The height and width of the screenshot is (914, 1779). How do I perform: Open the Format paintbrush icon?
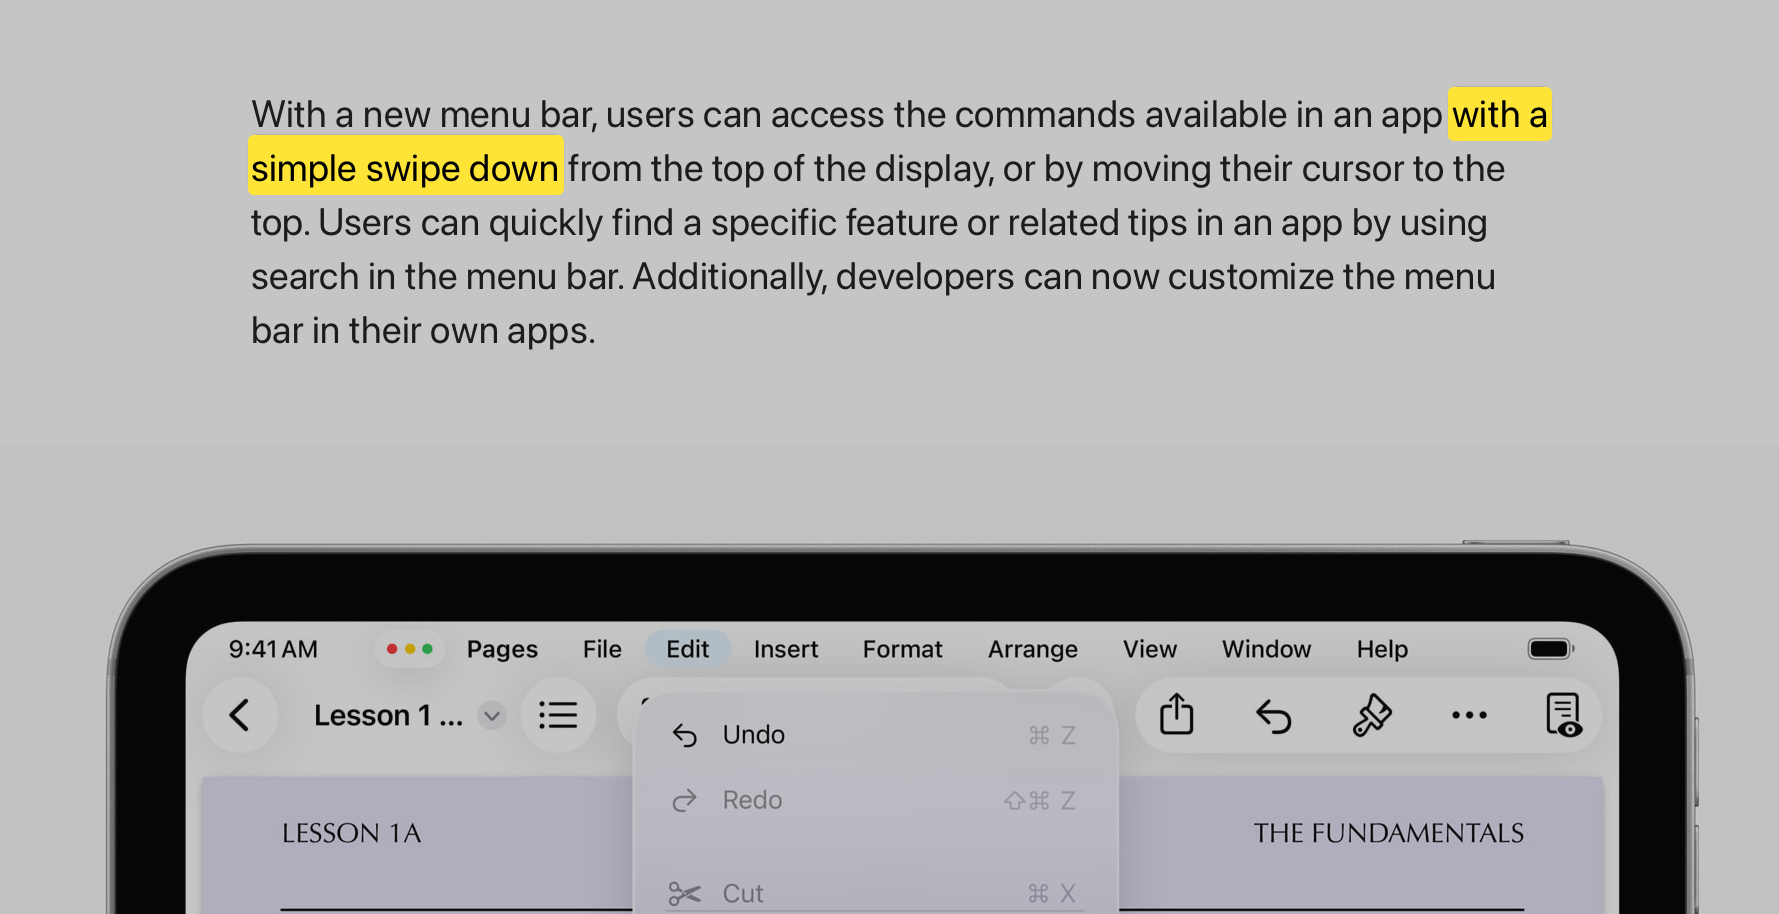click(x=1372, y=715)
